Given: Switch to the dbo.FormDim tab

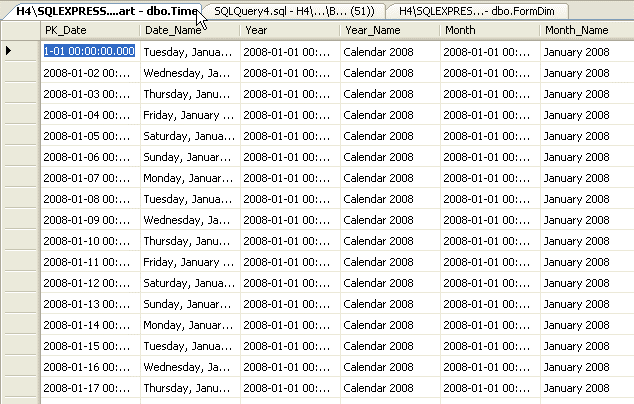Looking at the screenshot, I should point(464,10).
